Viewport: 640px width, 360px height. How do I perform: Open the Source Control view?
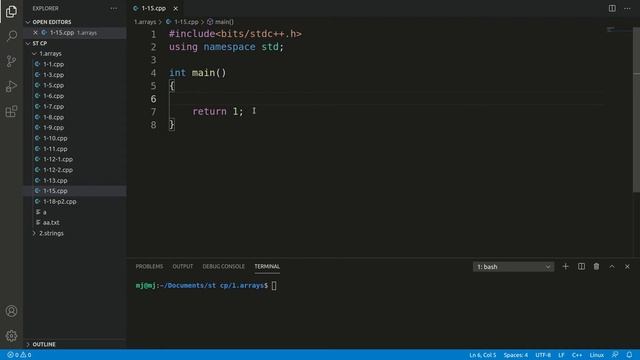11,61
